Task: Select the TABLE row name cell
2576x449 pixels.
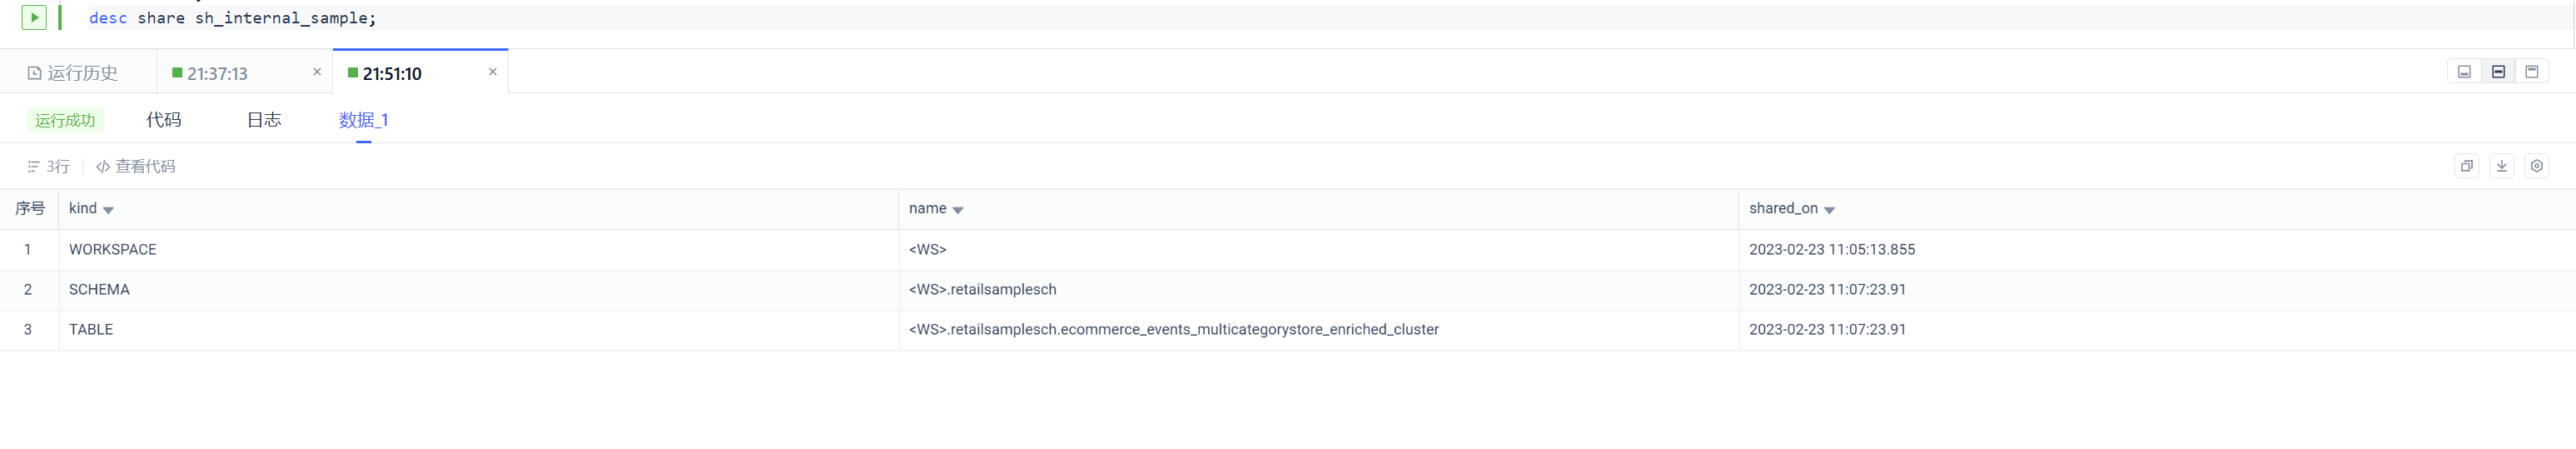Action: click(1173, 330)
